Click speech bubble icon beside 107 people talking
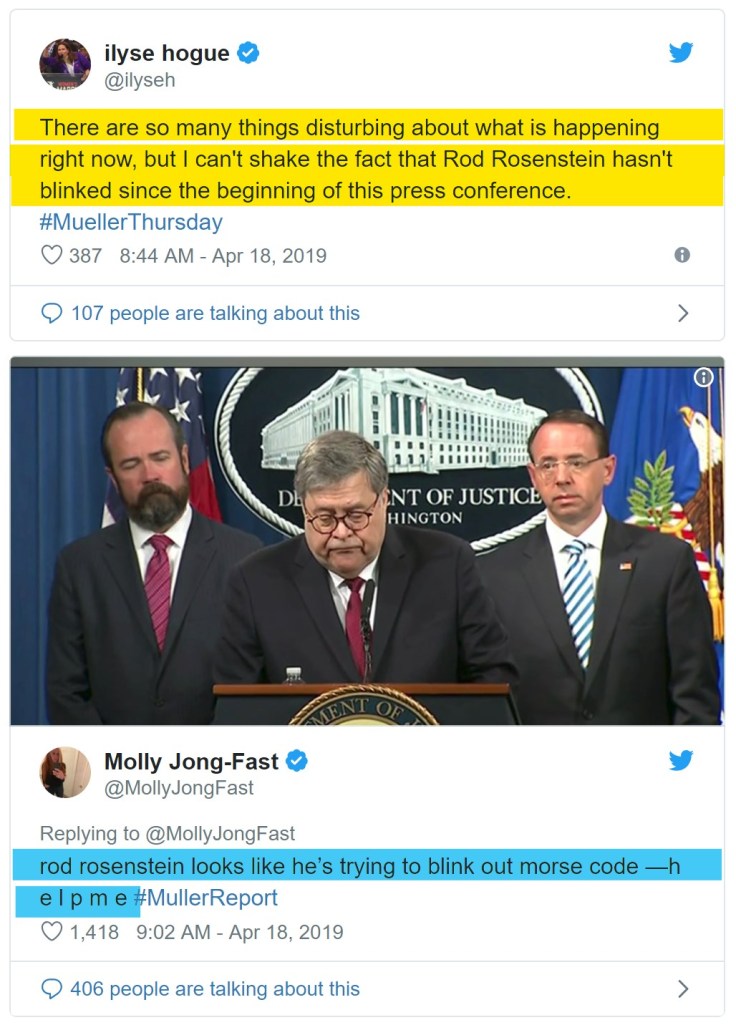This screenshot has width=736, height=1025. pyautogui.click(x=51, y=313)
